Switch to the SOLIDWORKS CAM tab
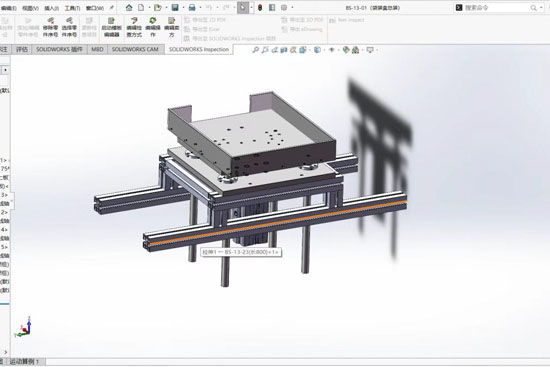550x367 pixels. click(x=135, y=49)
